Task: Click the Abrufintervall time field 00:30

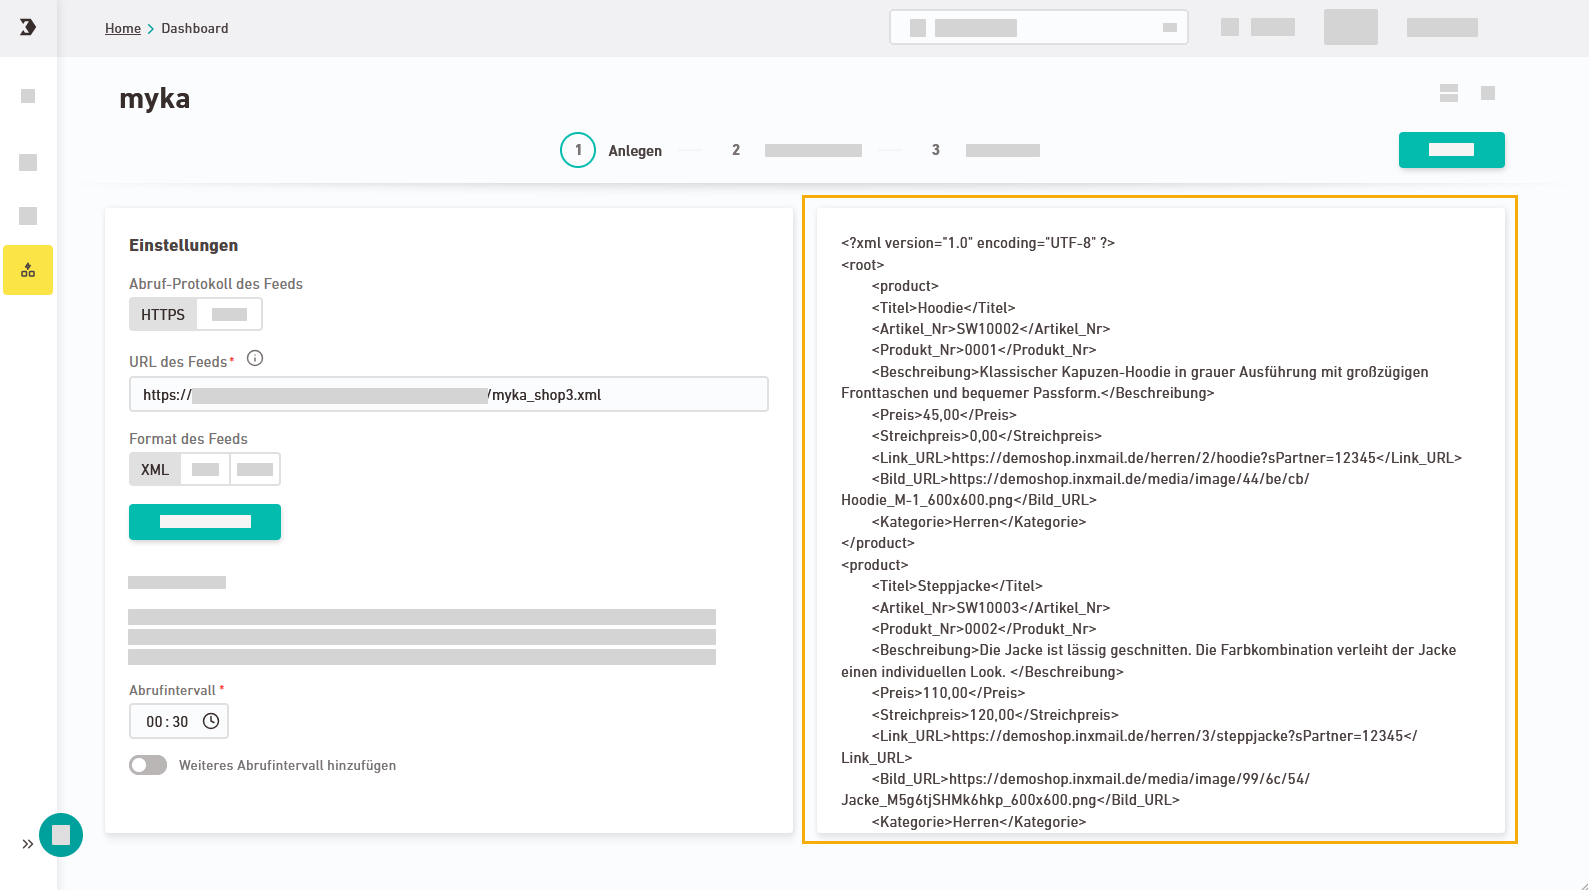Action: point(179,721)
